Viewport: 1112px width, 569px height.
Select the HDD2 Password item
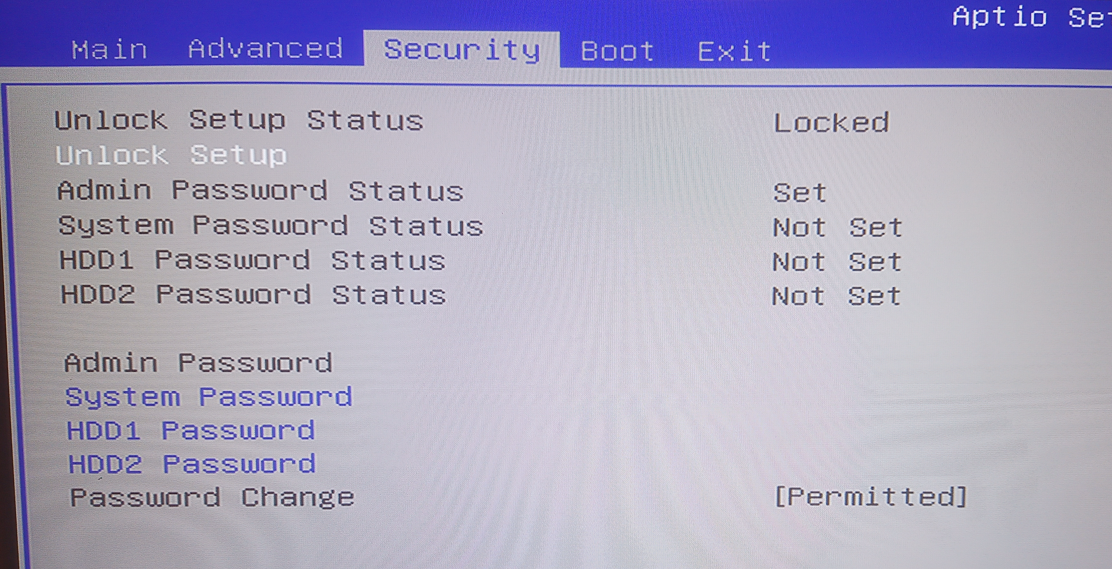[x=191, y=464]
